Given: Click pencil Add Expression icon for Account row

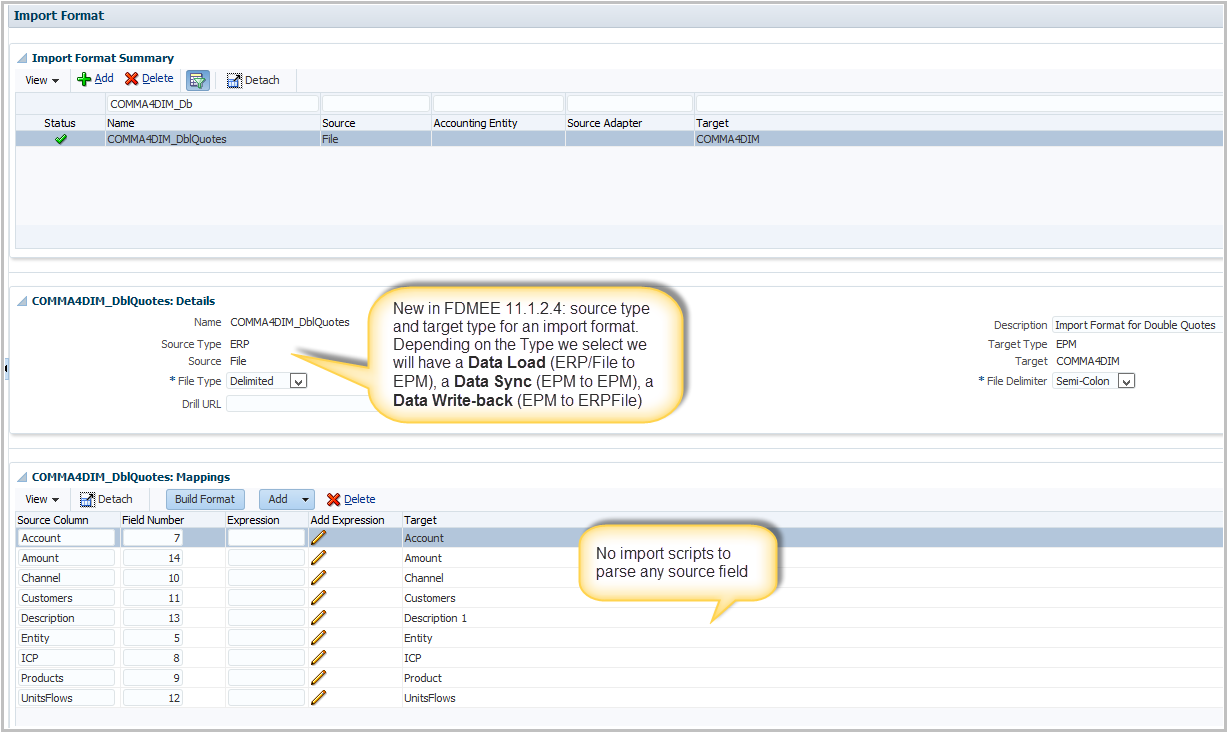Looking at the screenshot, I should (x=319, y=538).
